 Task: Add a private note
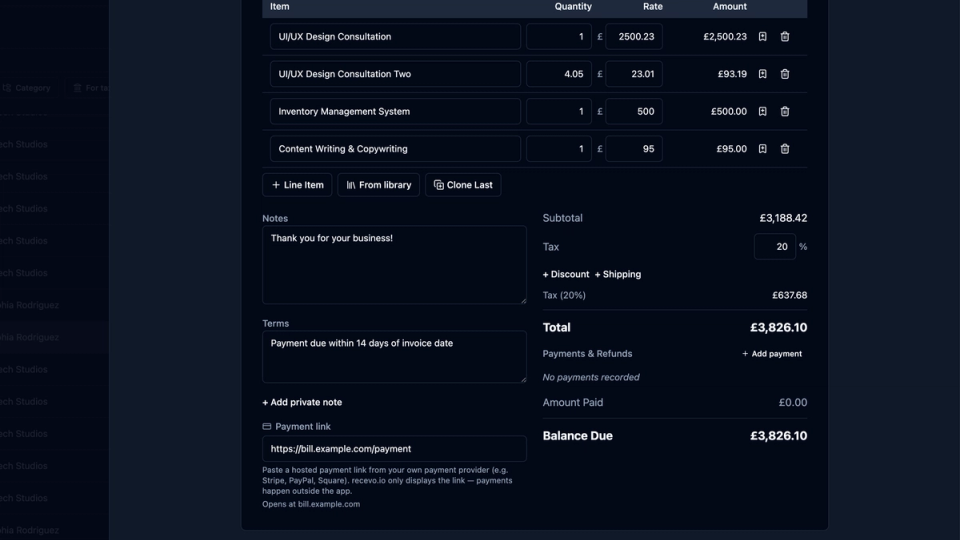(302, 402)
